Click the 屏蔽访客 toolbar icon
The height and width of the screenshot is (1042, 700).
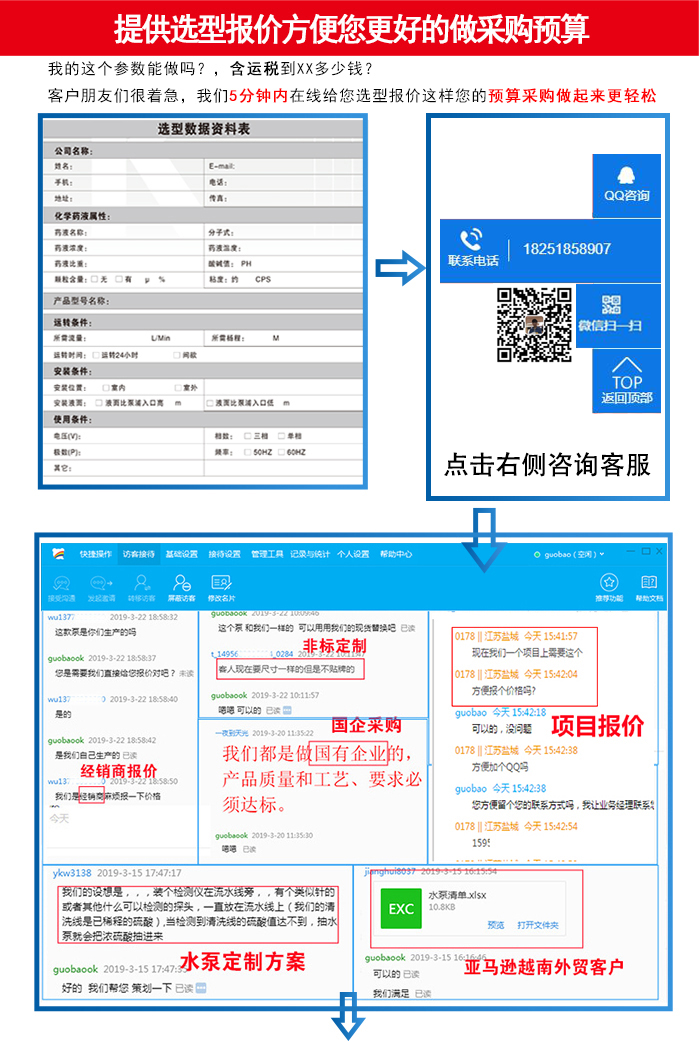181,583
